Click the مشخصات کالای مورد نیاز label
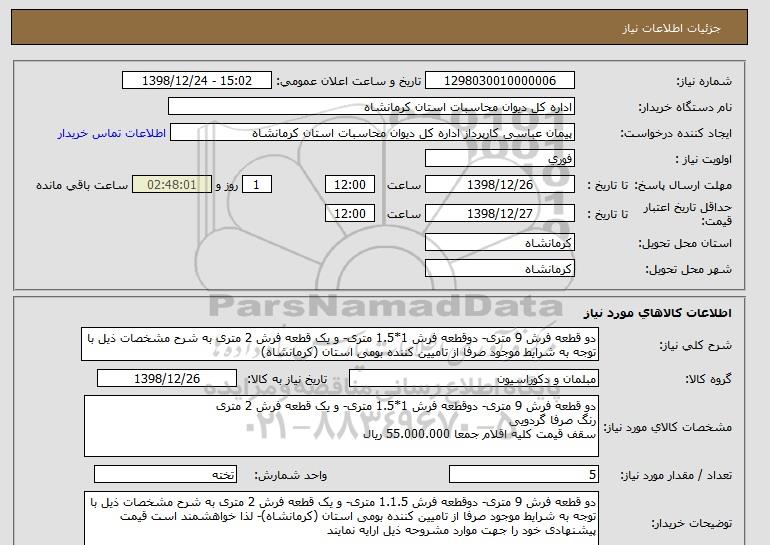This screenshot has width=770, height=545. click(668, 427)
